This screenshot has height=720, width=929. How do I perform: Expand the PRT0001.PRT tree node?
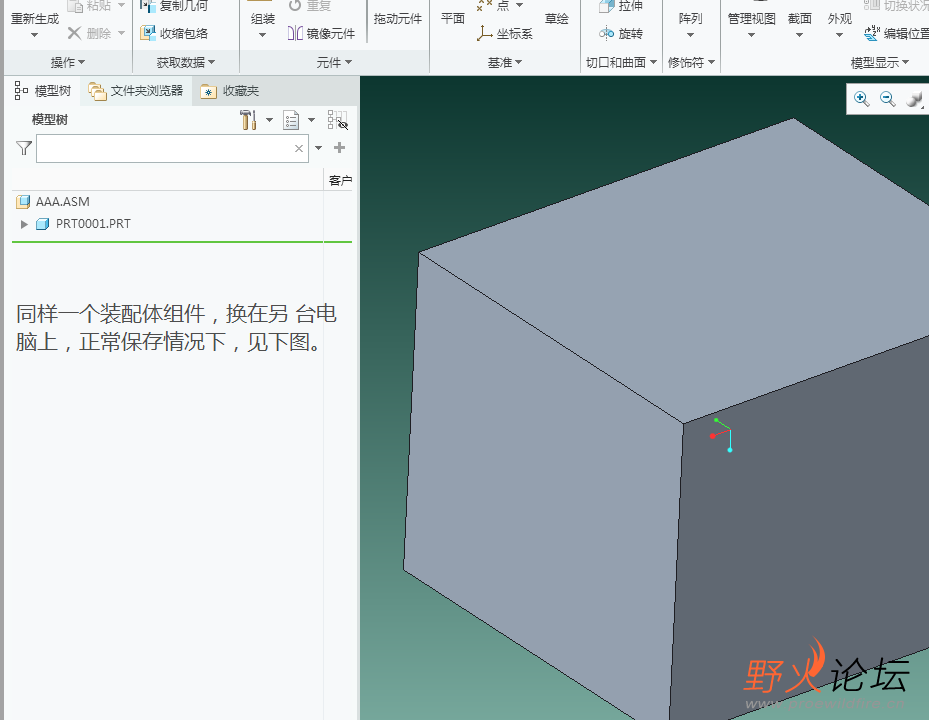coord(24,224)
